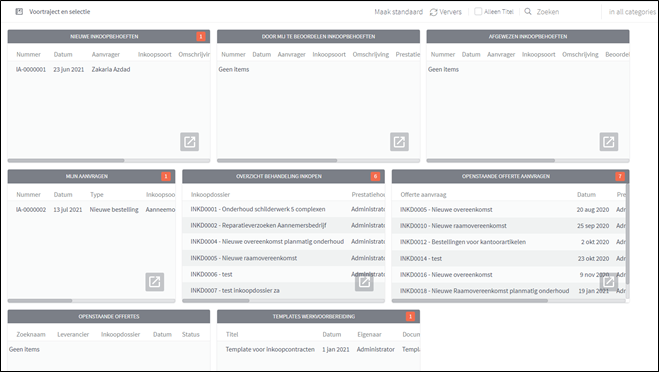
Task: Open Overzicht Behandeling Inkopen pop-out icon
Action: [x=364, y=282]
